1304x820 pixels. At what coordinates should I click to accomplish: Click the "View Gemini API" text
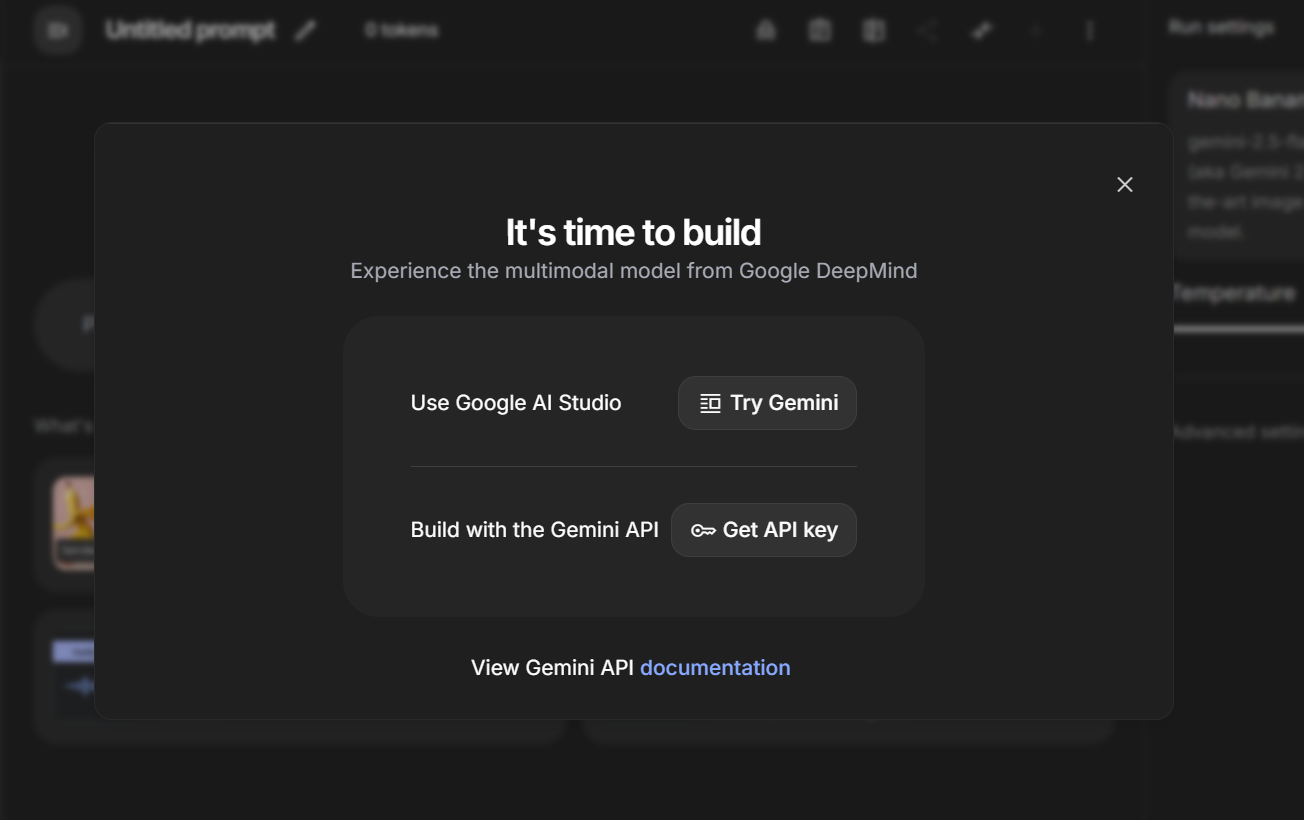click(x=552, y=667)
